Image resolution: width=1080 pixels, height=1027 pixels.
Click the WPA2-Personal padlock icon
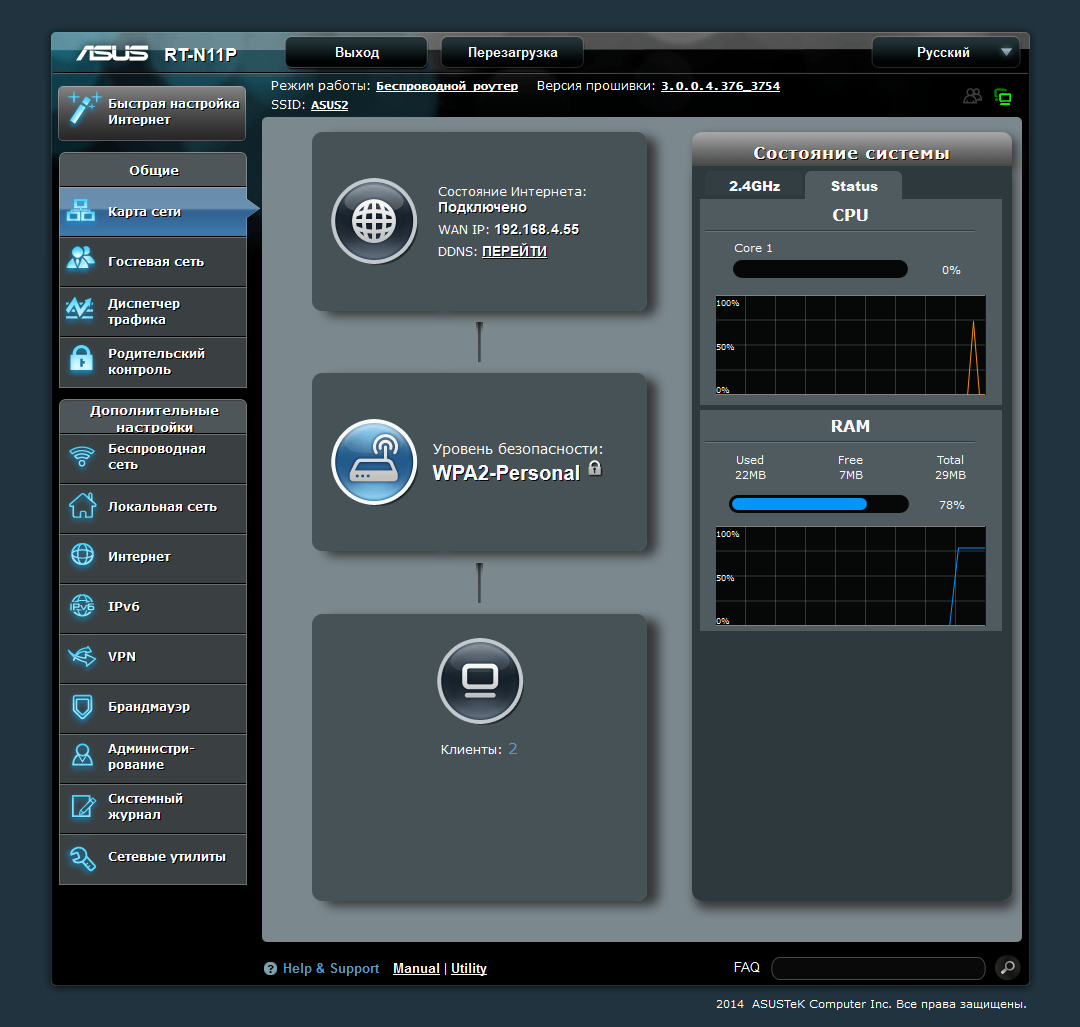coord(595,468)
